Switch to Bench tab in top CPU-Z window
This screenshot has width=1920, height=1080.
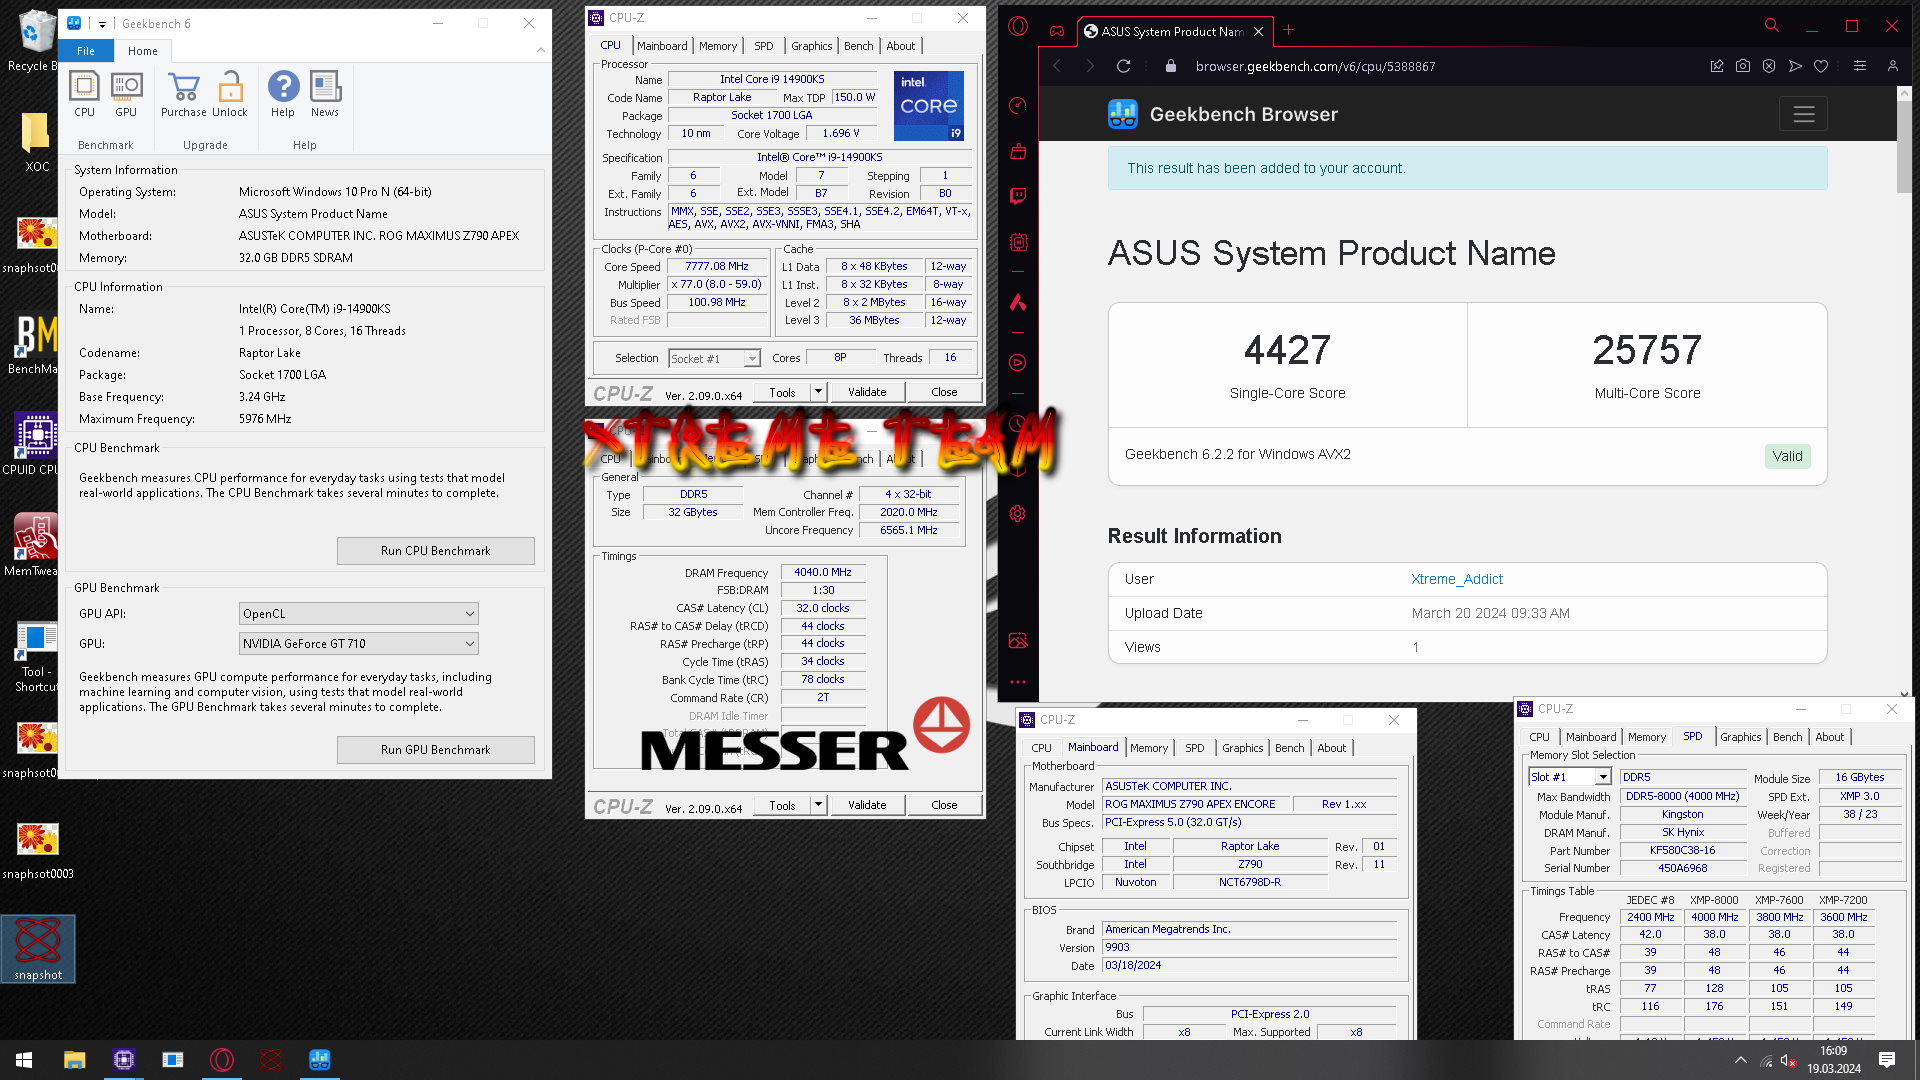(858, 46)
